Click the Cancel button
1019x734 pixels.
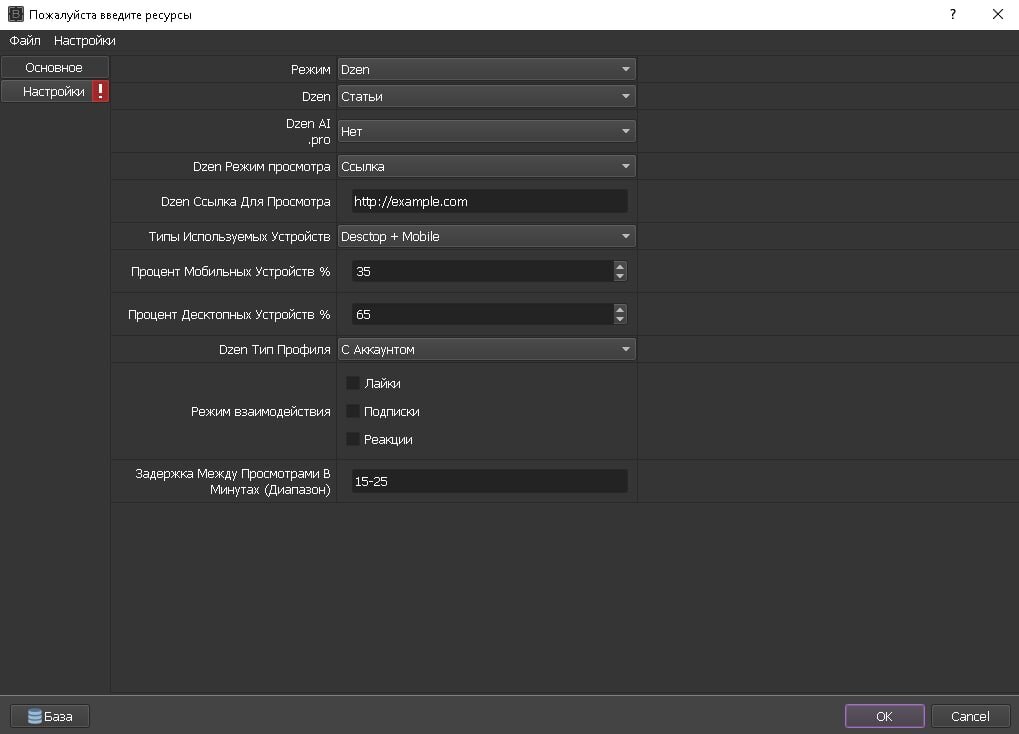click(970, 716)
